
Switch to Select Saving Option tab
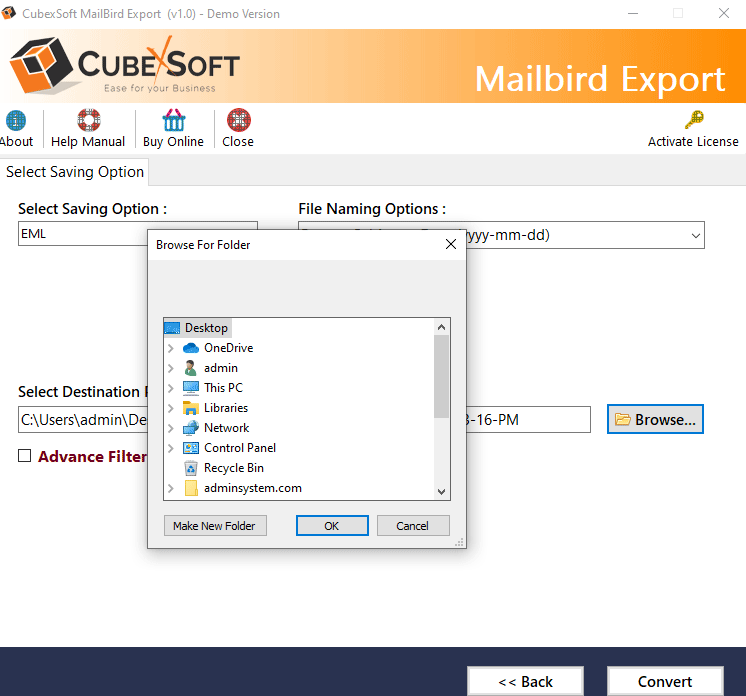pyautogui.click(x=75, y=172)
